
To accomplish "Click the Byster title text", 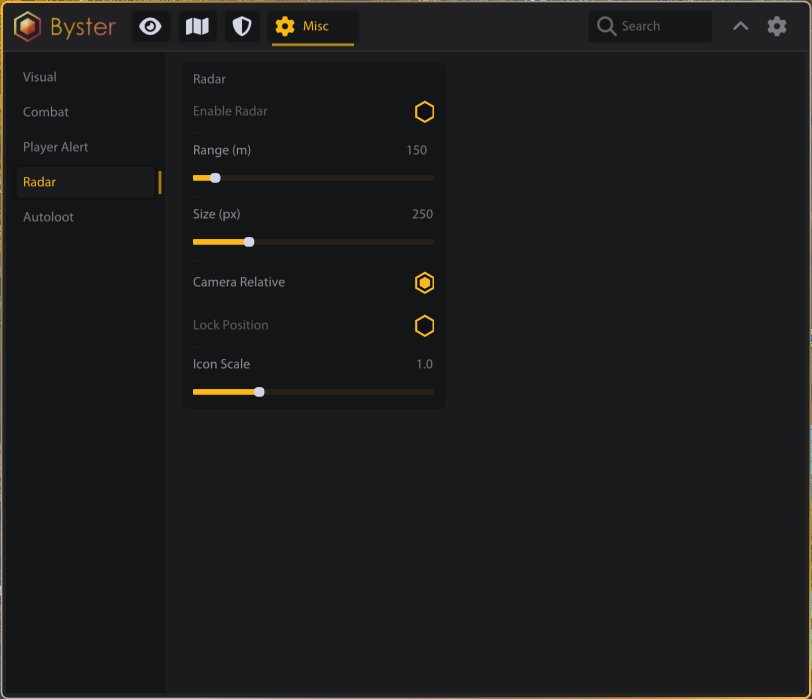I will click(x=83, y=27).
